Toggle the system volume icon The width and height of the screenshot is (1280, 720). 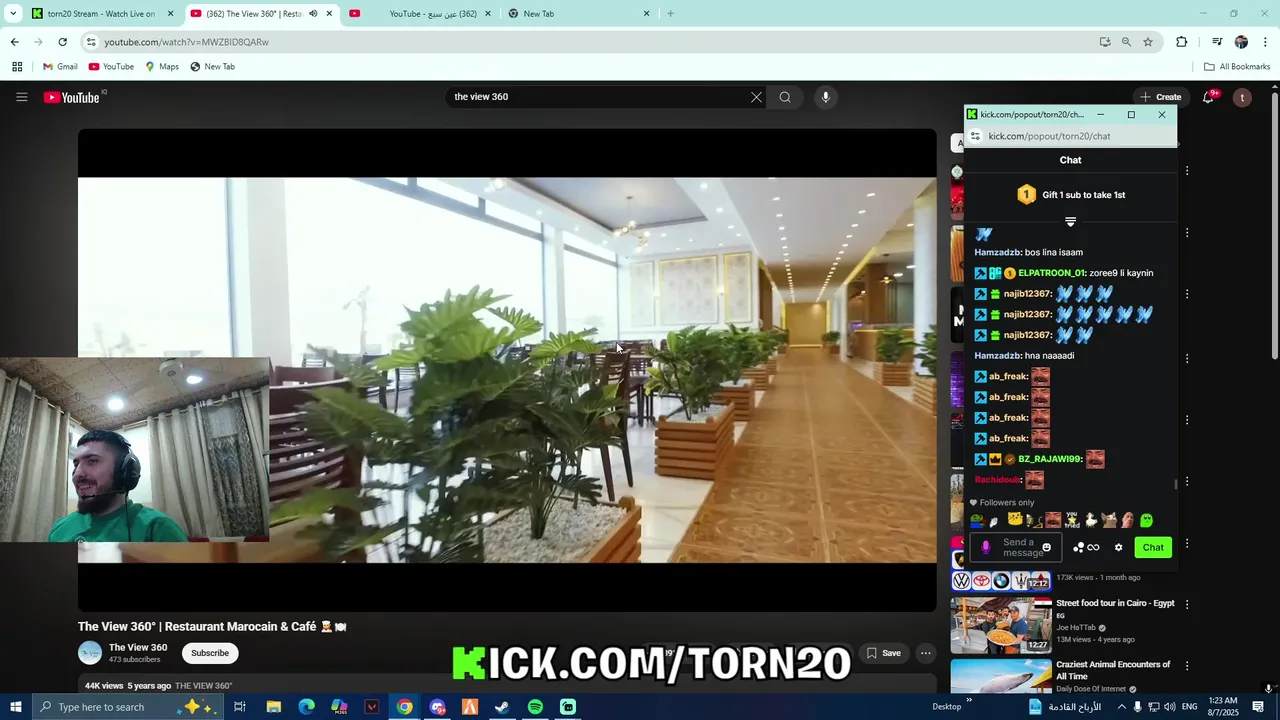point(1171,707)
